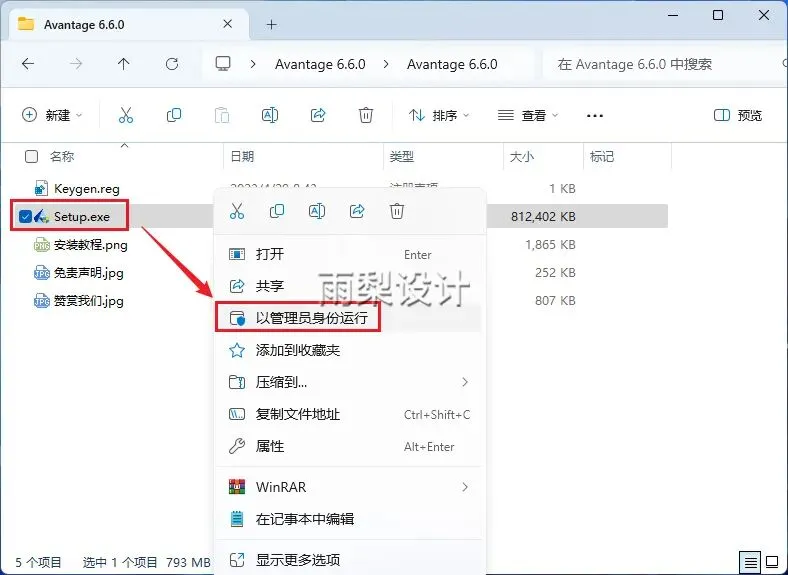The height and width of the screenshot is (575, 788).
Task: Cut using the context menu scissors icon
Action: (x=237, y=211)
